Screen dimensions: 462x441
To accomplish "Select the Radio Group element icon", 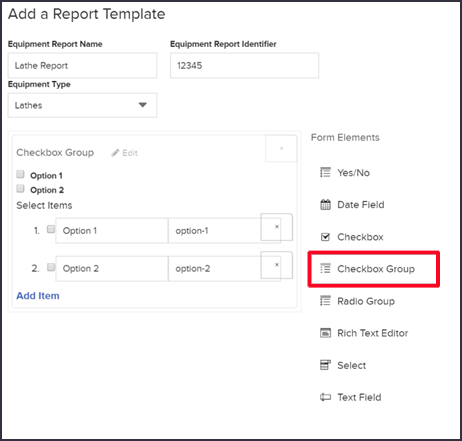I will coord(325,301).
